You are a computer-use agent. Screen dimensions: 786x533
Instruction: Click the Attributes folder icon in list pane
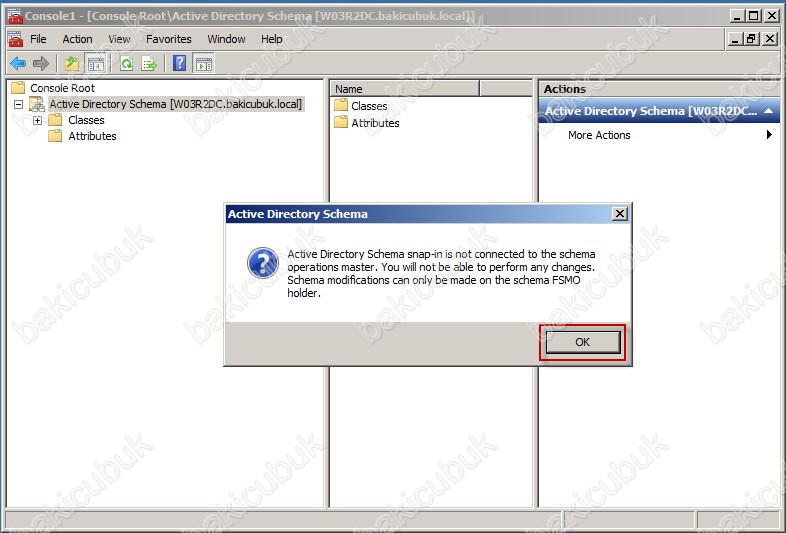pos(341,122)
